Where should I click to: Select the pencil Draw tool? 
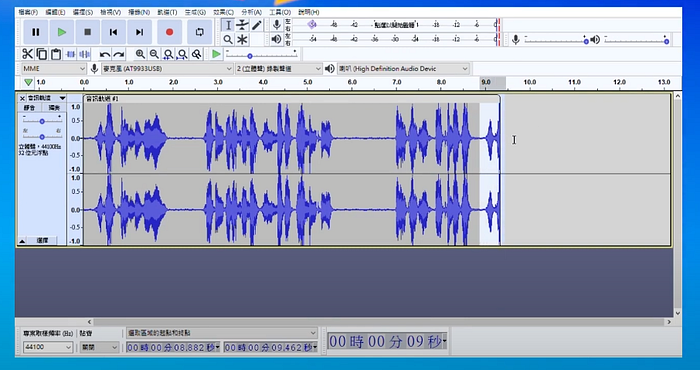point(256,25)
